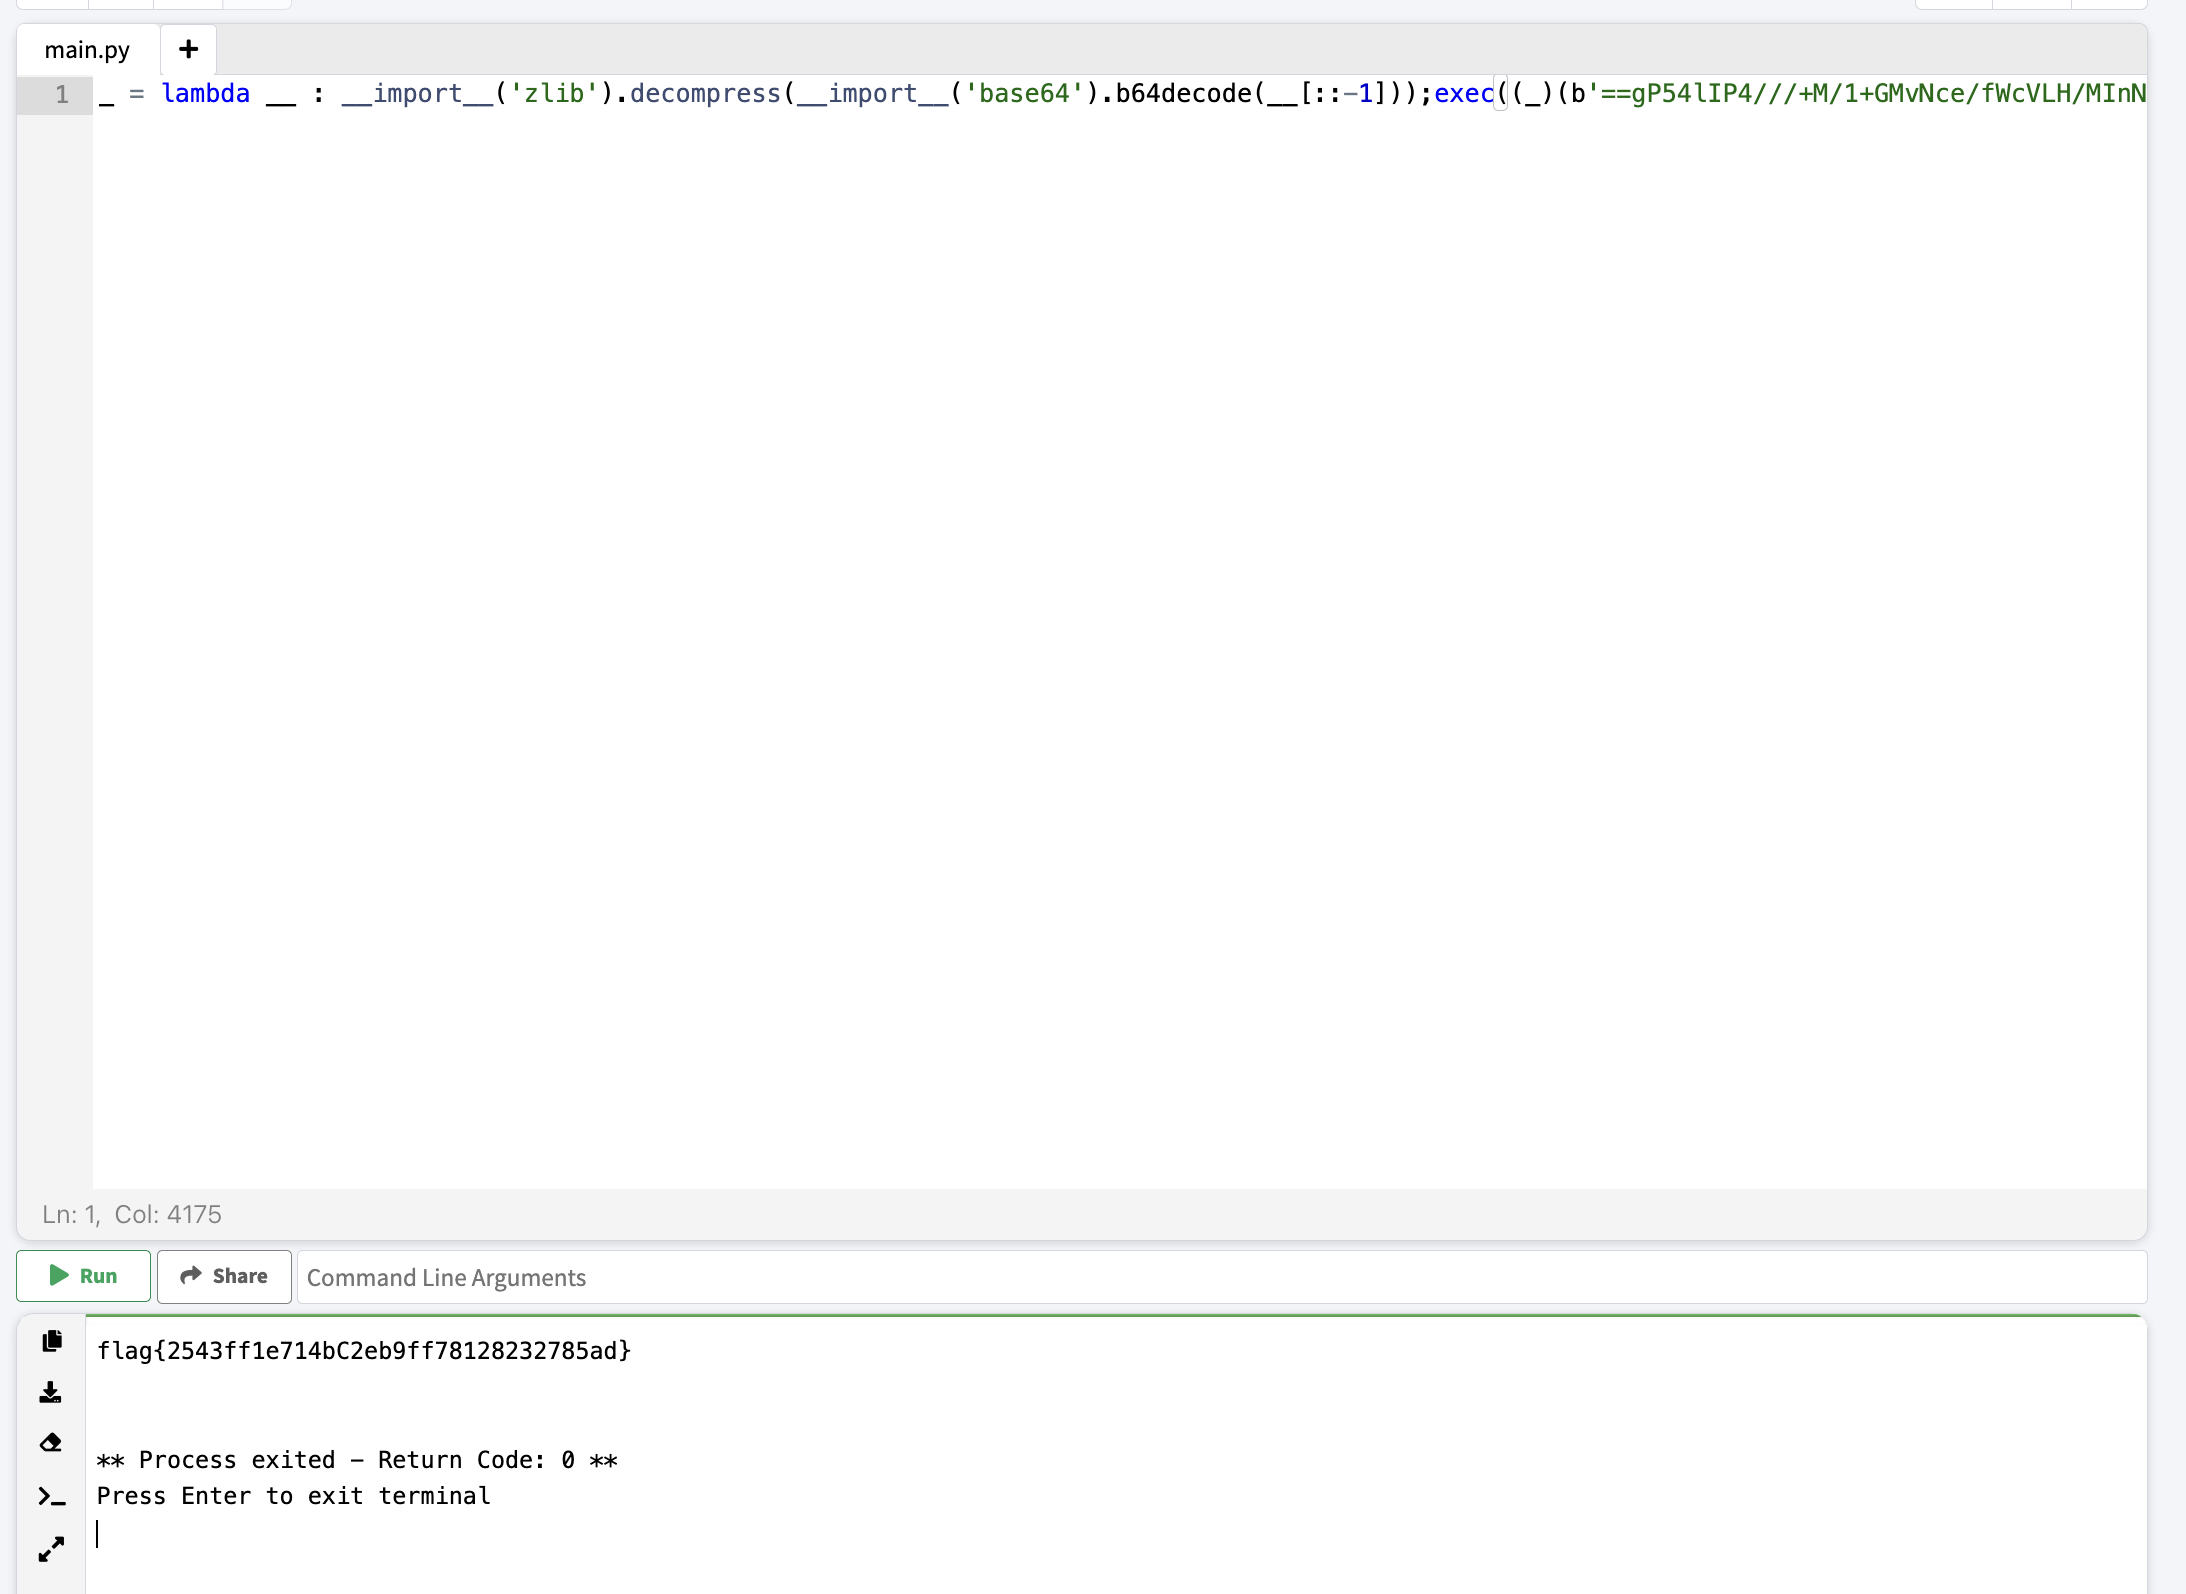
Task: Click the terminal prompt icon
Action: click(51, 1497)
